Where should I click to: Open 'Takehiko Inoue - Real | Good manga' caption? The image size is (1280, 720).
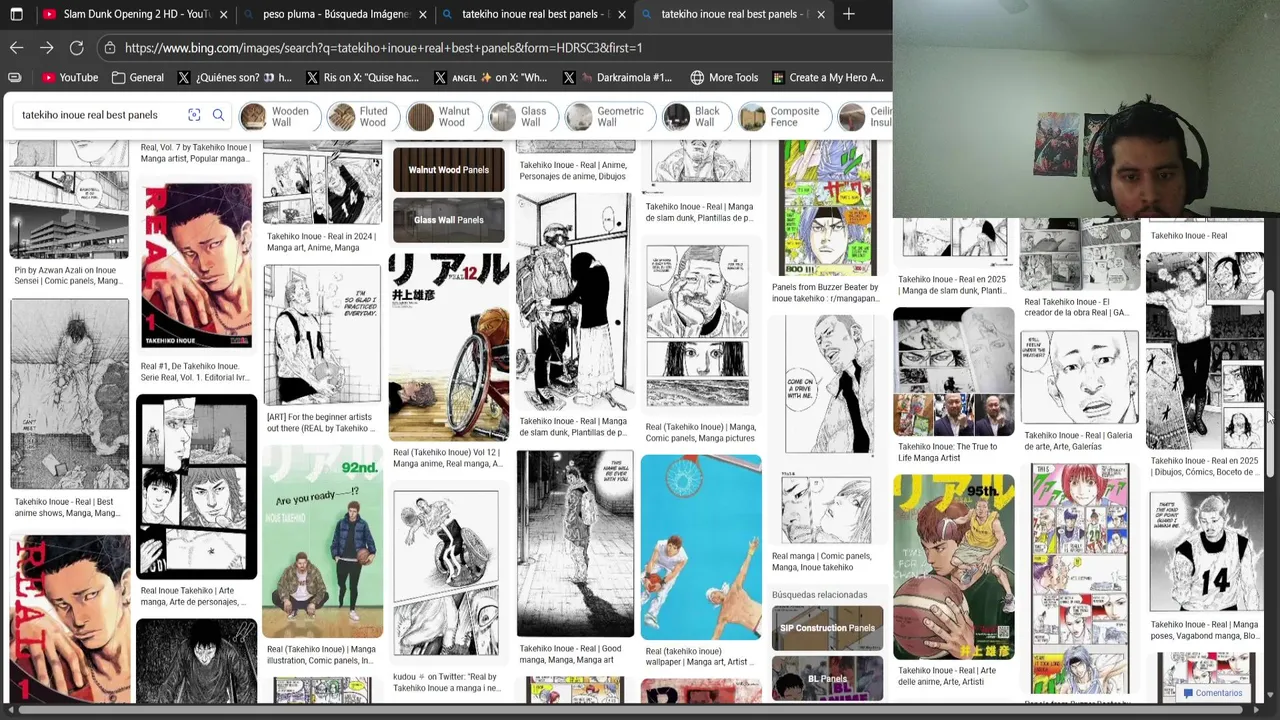click(x=571, y=654)
